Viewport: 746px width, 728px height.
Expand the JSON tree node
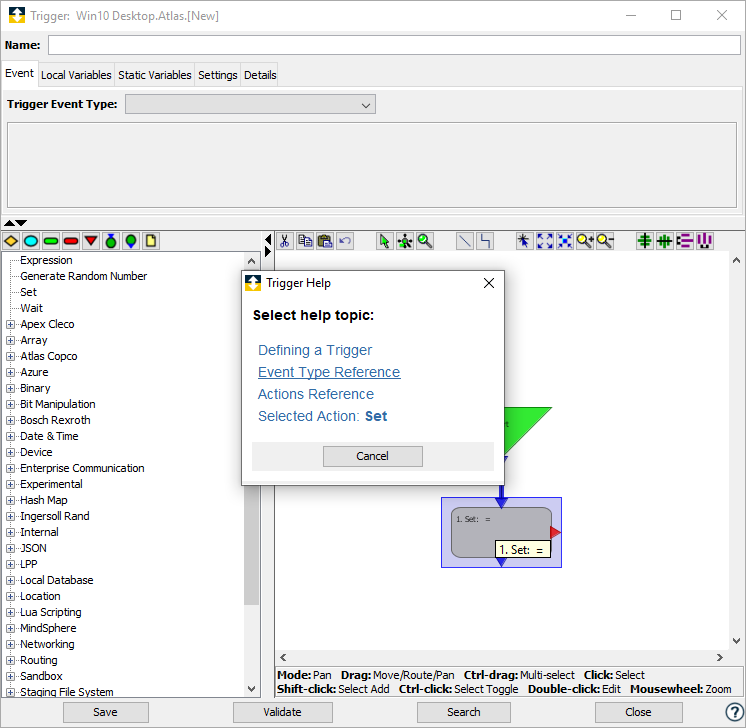coord(10,549)
